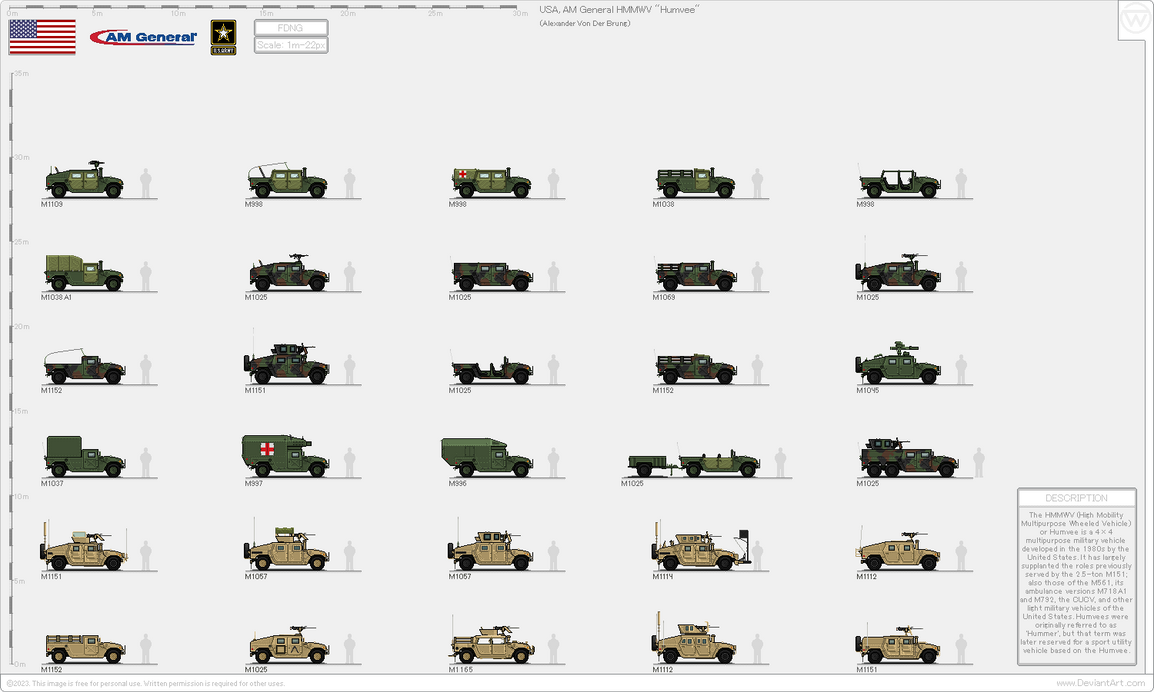The image size is (1154, 692).
Task: Click the AM General logo
Action: 144,37
